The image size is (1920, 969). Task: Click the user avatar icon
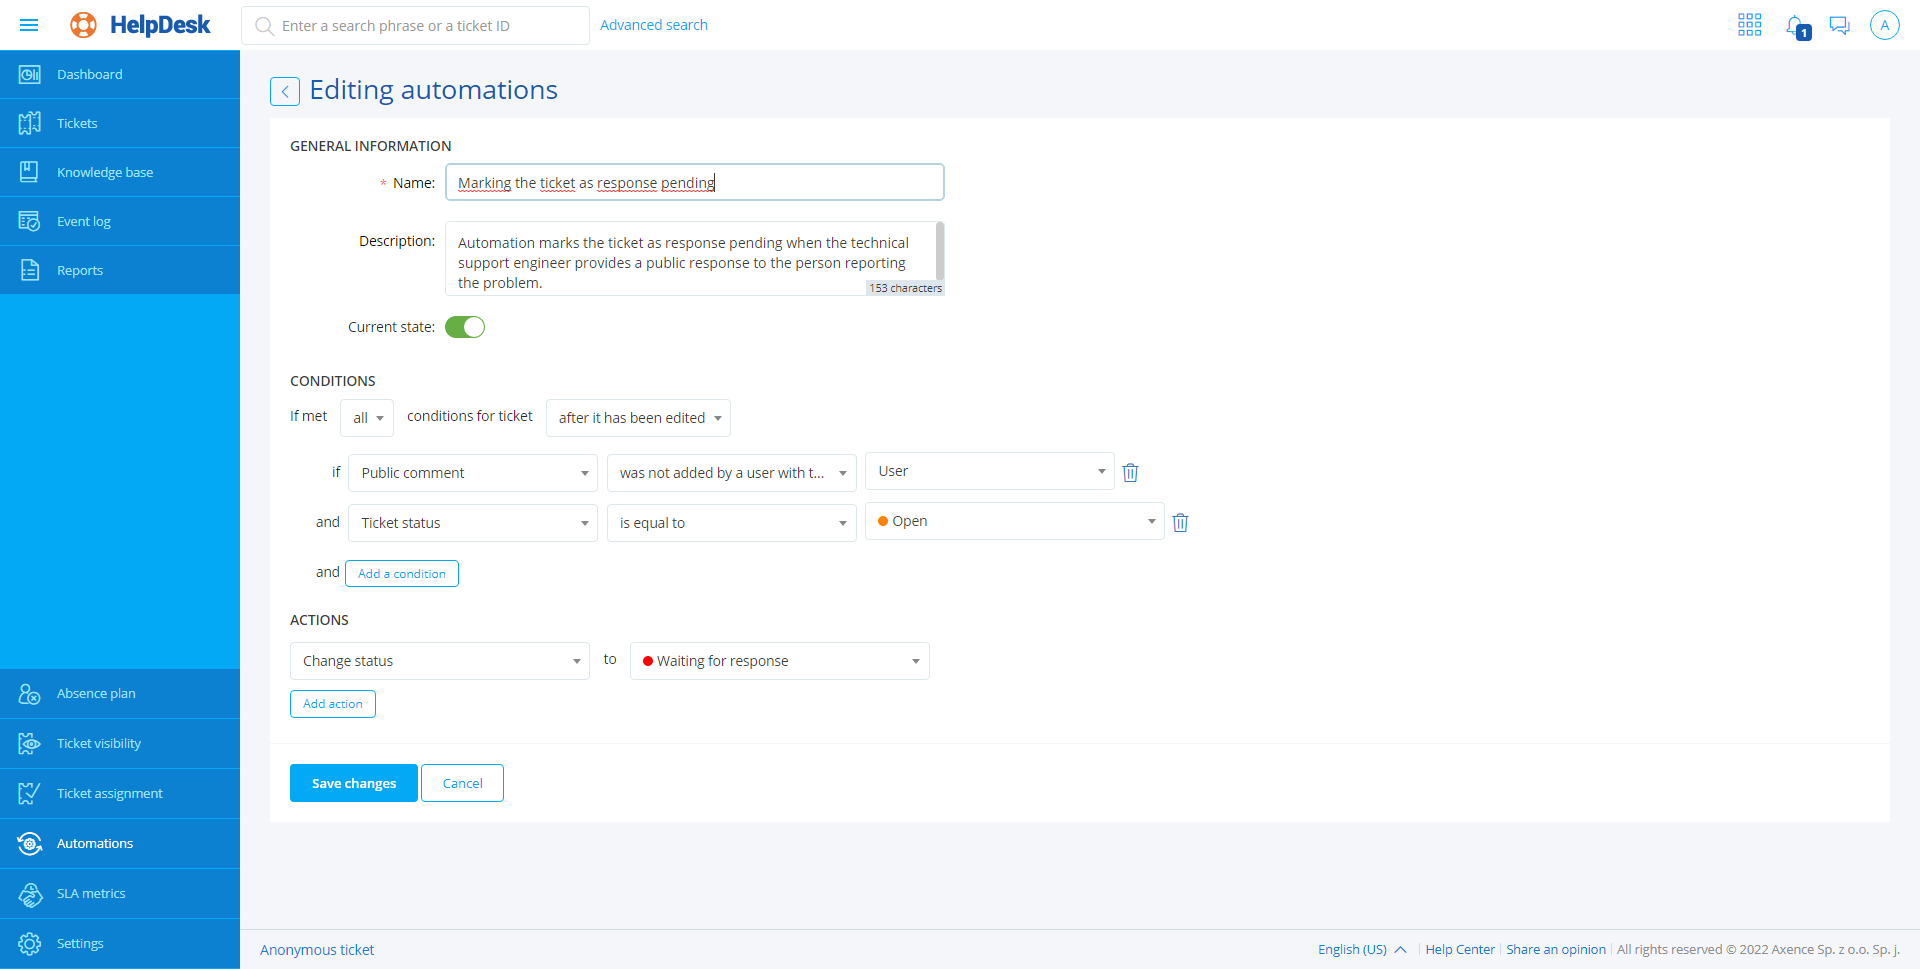(1884, 25)
